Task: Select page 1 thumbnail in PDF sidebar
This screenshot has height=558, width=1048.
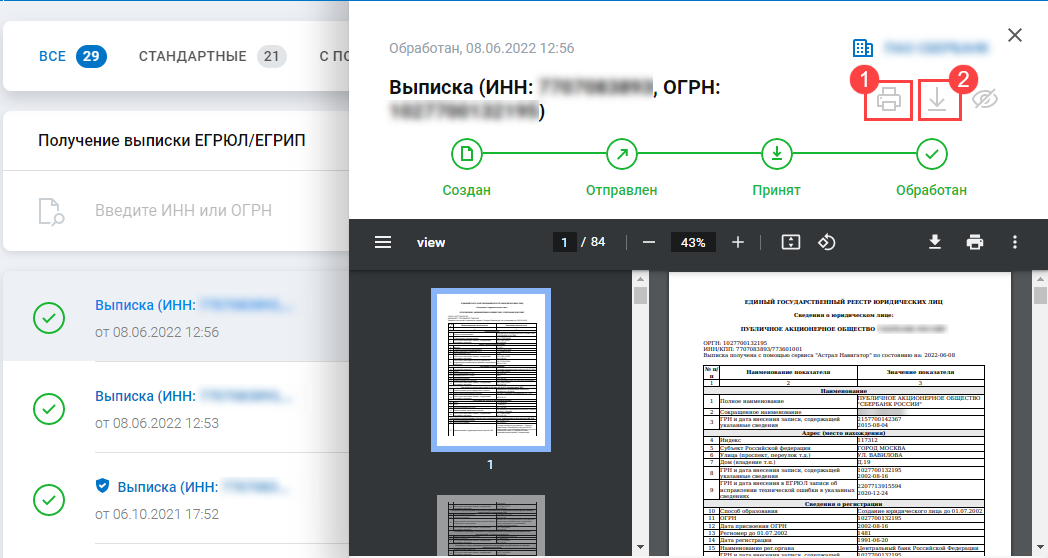Action: coord(489,369)
